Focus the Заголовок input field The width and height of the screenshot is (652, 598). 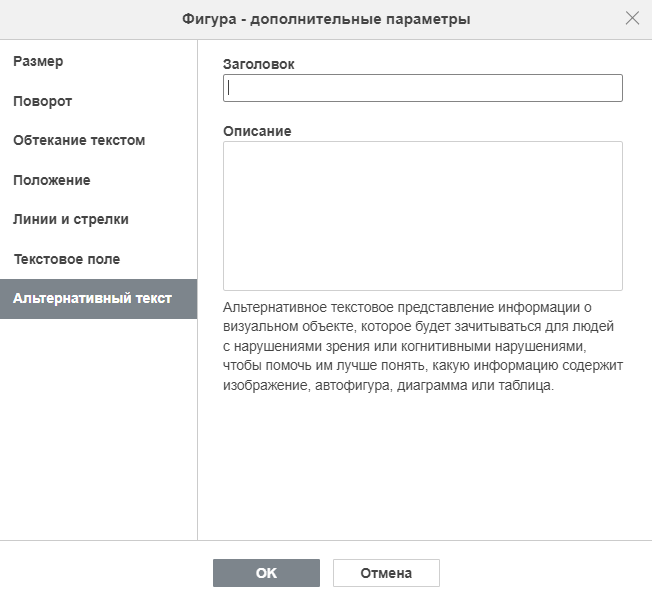tap(422, 88)
